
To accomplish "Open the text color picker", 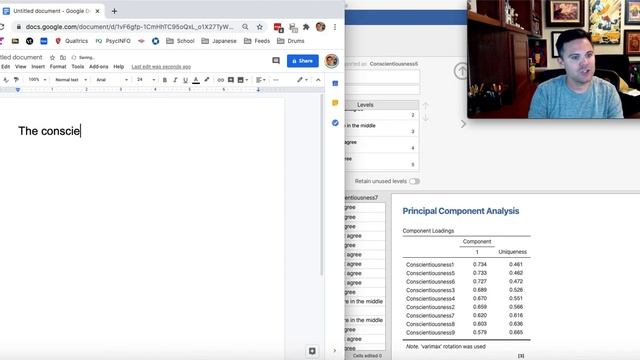I will pyautogui.click(x=196, y=80).
